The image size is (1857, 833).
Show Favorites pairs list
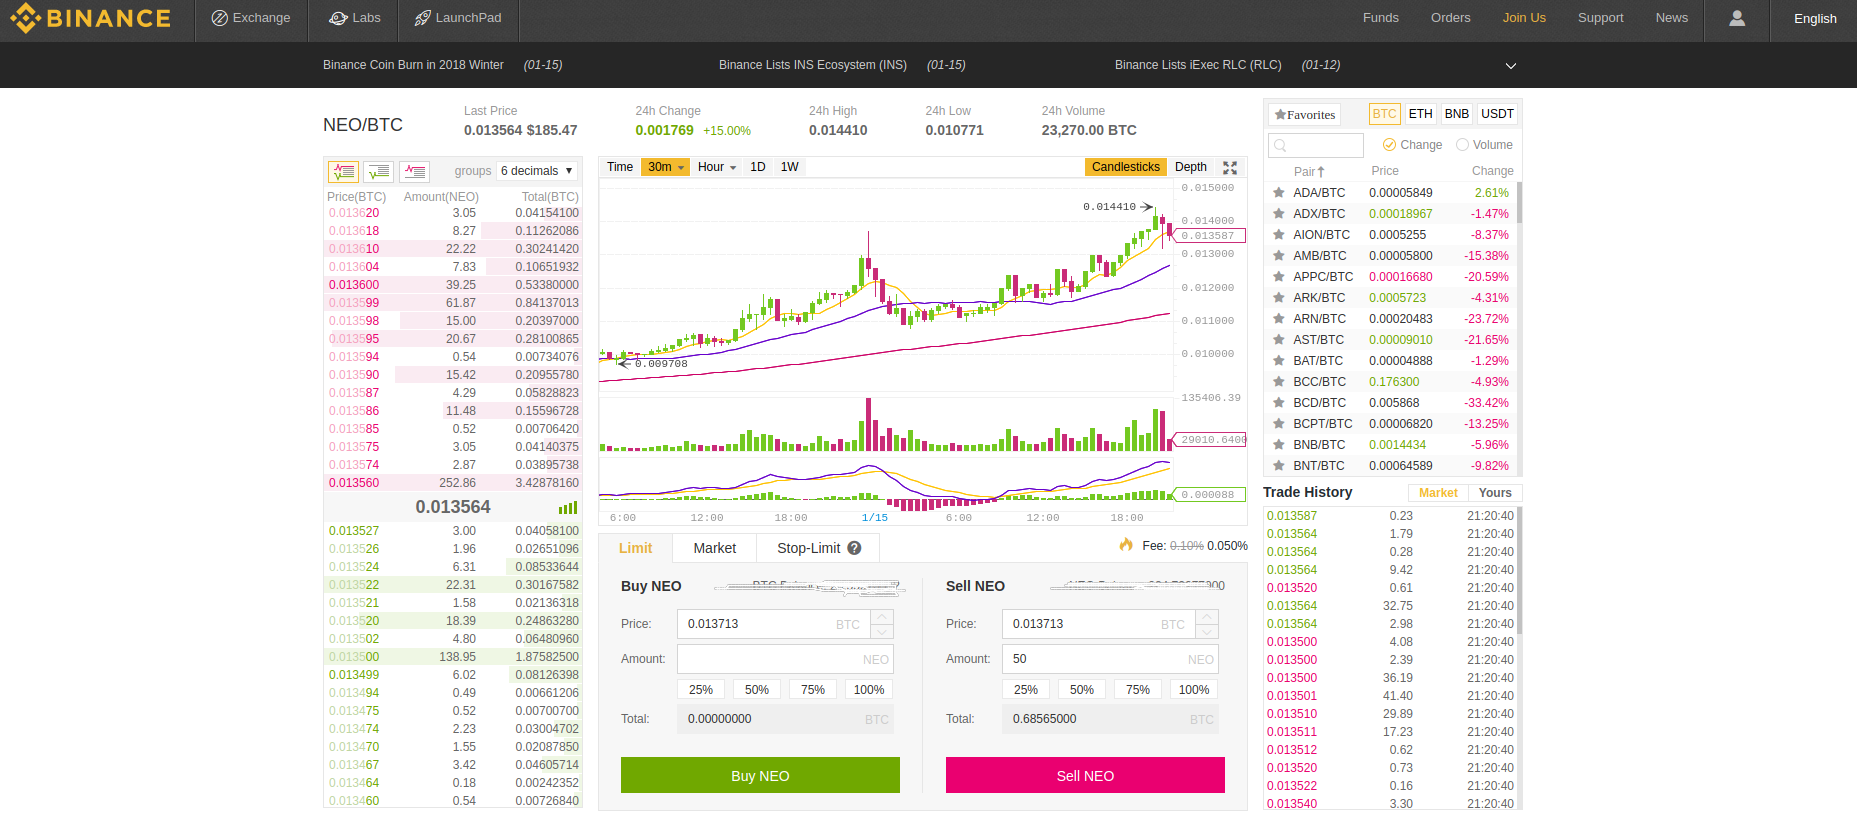coord(1304,115)
